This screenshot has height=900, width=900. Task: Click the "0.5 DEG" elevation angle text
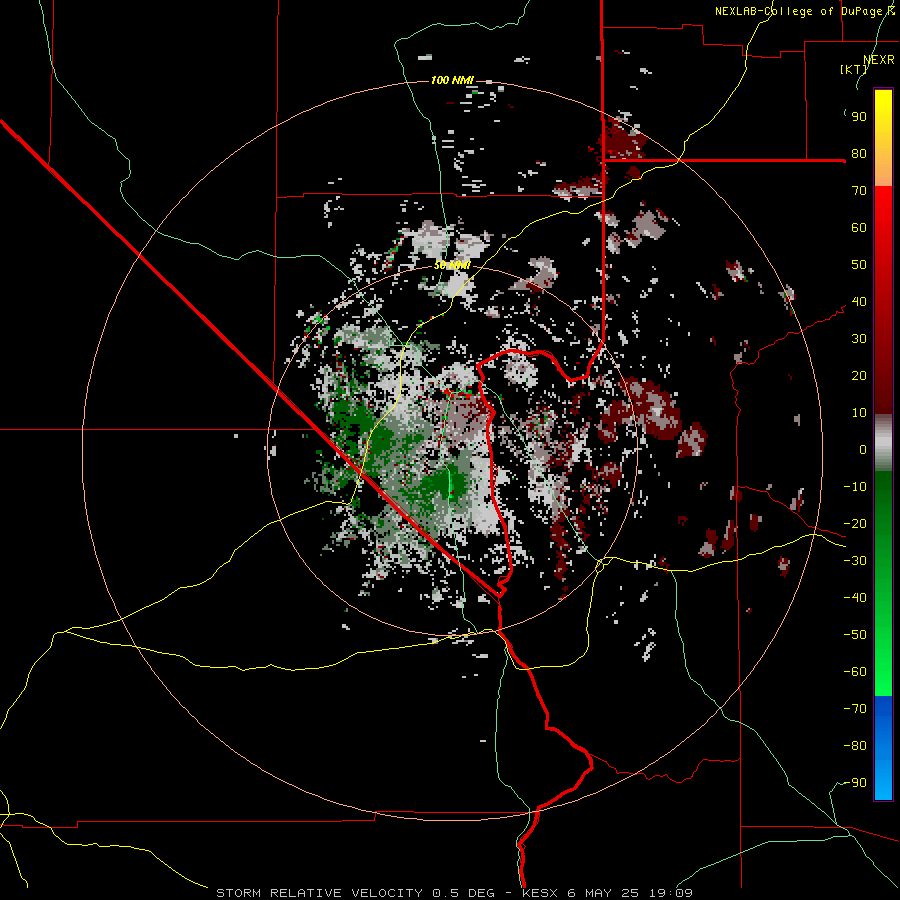point(465,893)
